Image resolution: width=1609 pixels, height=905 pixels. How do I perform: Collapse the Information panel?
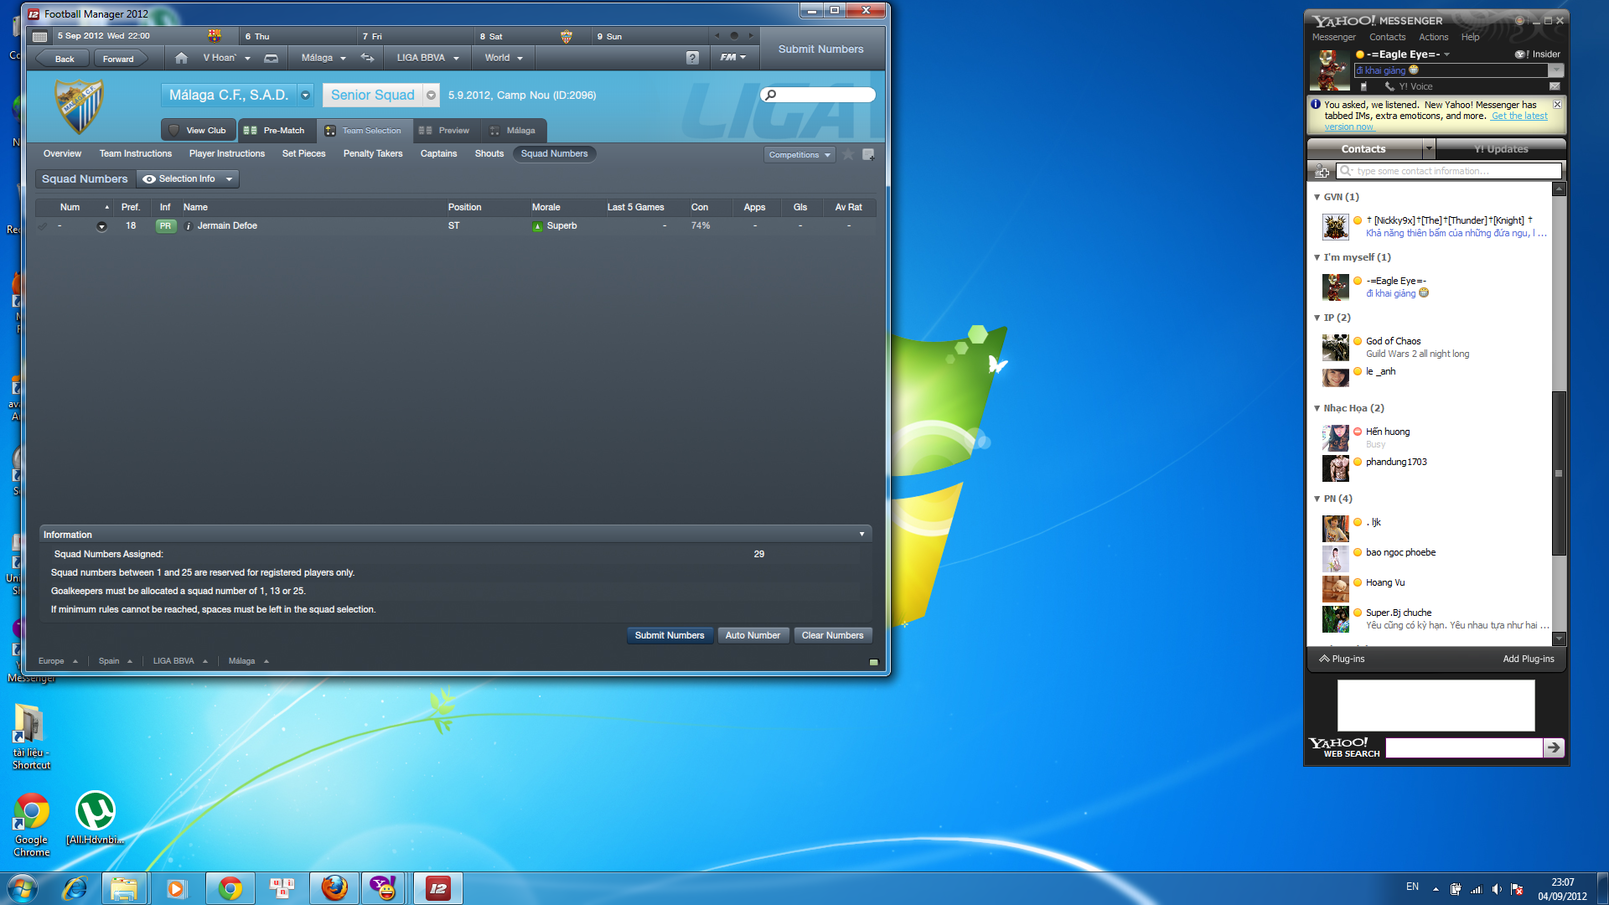coord(862,535)
